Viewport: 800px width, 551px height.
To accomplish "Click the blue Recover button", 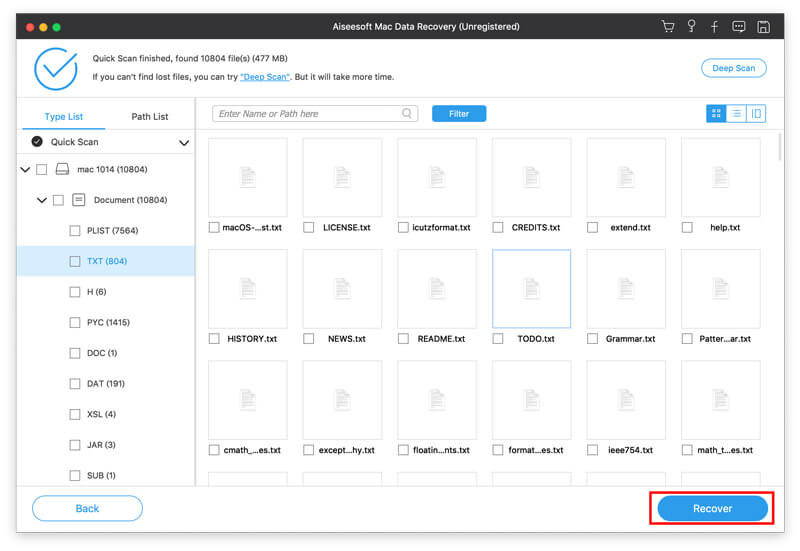I will click(712, 508).
